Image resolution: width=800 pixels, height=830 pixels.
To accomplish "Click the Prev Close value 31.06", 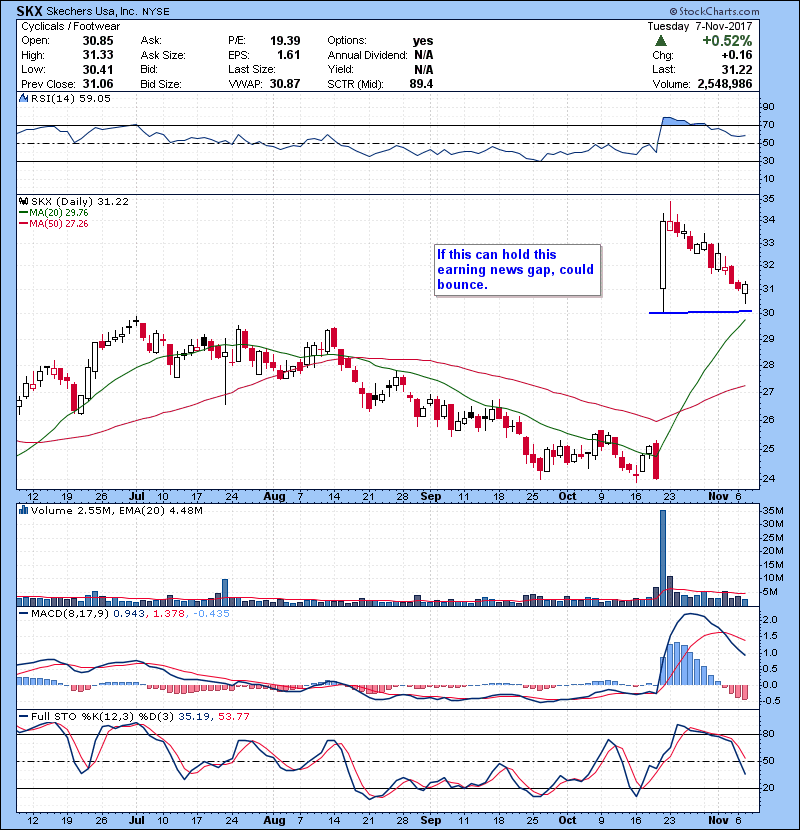I will pos(98,84).
